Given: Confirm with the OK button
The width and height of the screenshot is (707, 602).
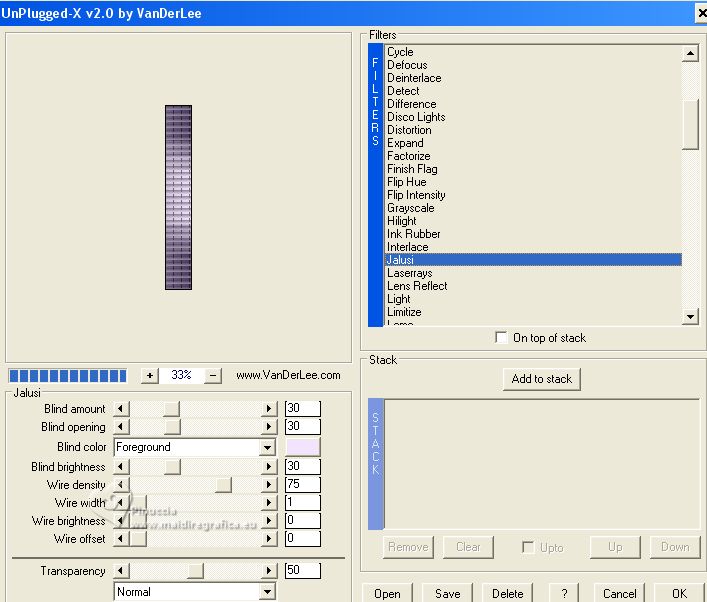Looking at the screenshot, I should (x=679, y=593).
